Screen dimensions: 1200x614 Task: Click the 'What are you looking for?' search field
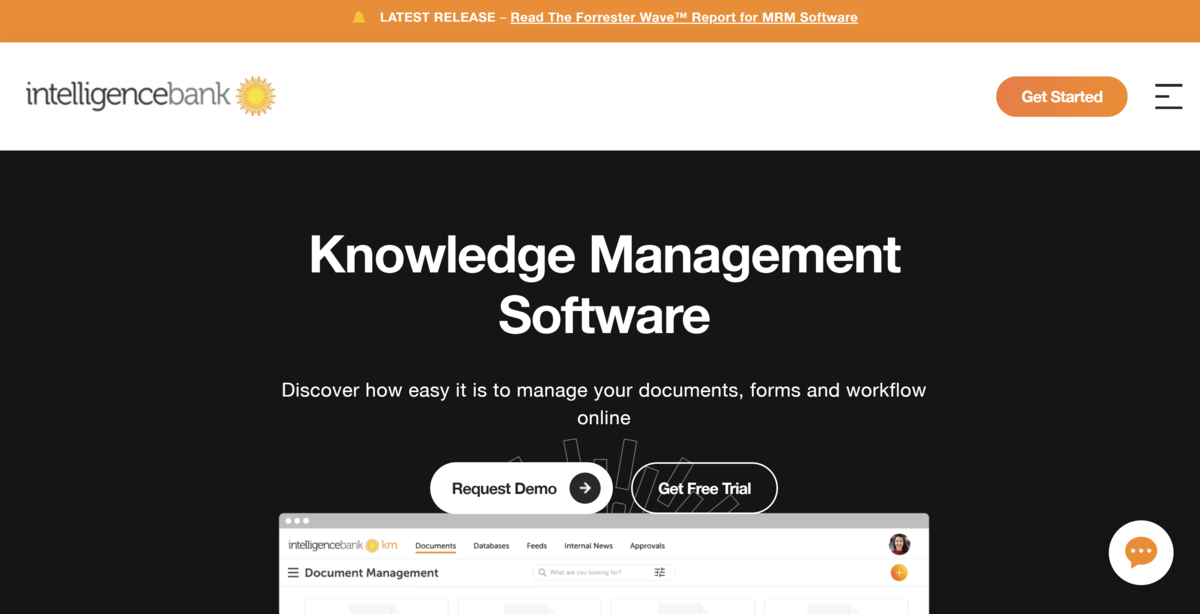point(604,573)
